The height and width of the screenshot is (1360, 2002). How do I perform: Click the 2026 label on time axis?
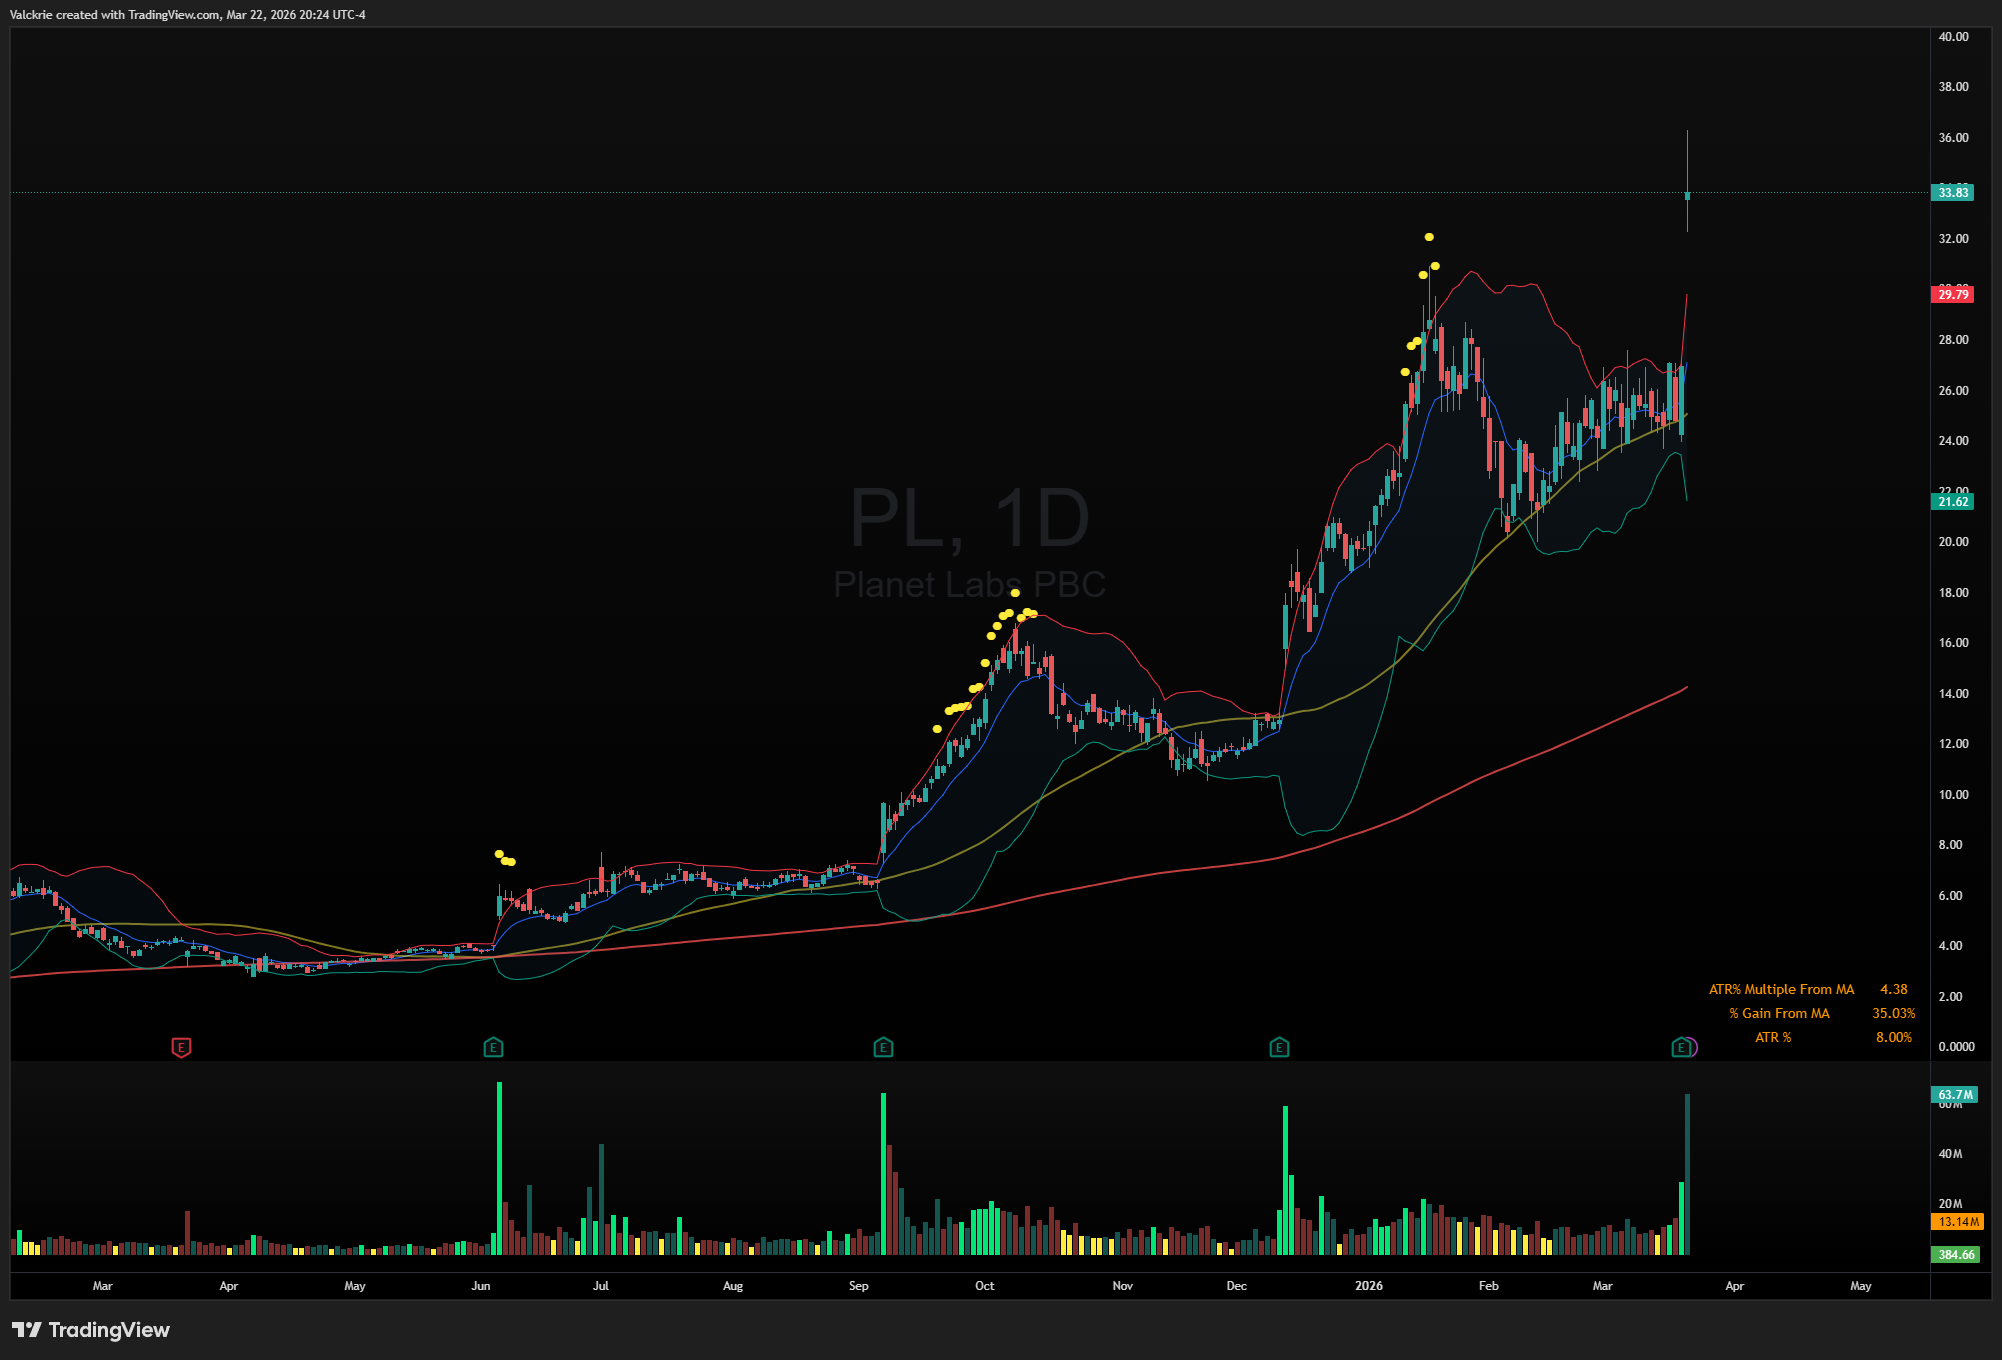(x=1368, y=1286)
